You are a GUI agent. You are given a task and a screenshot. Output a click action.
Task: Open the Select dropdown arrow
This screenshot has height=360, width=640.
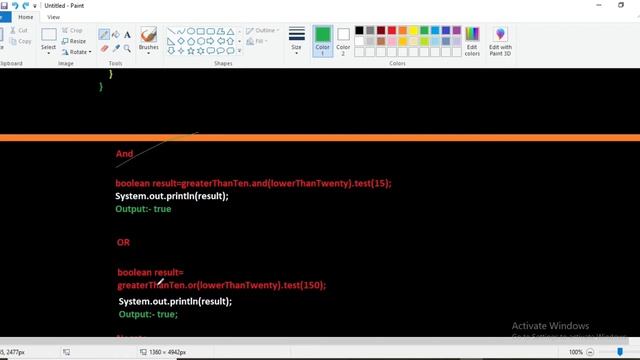[49, 53]
